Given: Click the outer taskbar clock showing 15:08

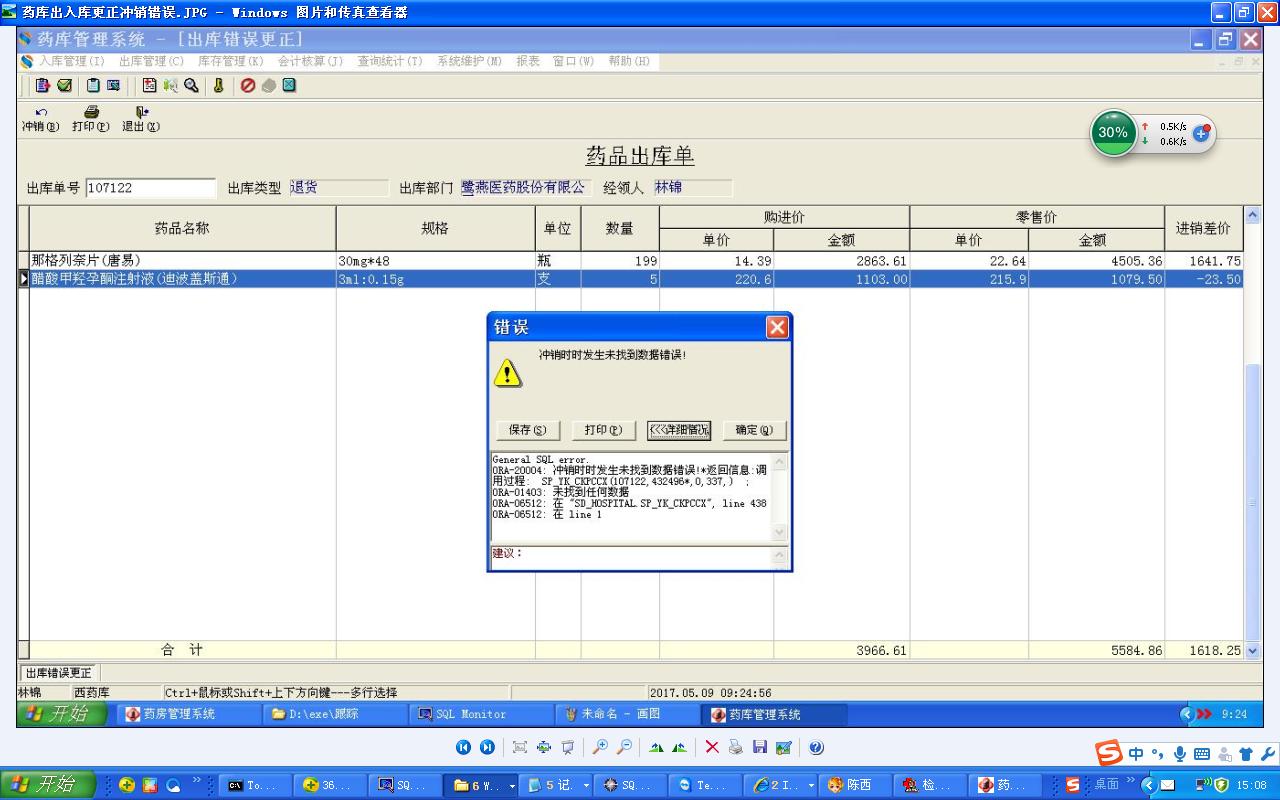Looking at the screenshot, I should point(1252,785).
